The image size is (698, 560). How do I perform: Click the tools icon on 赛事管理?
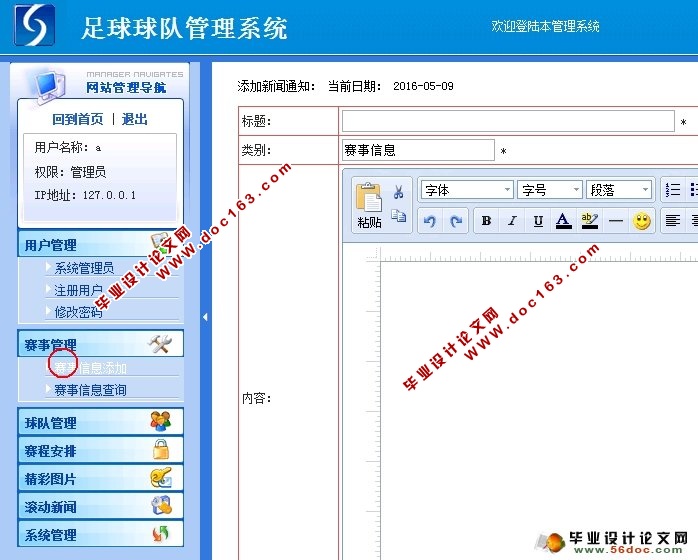click(x=160, y=344)
